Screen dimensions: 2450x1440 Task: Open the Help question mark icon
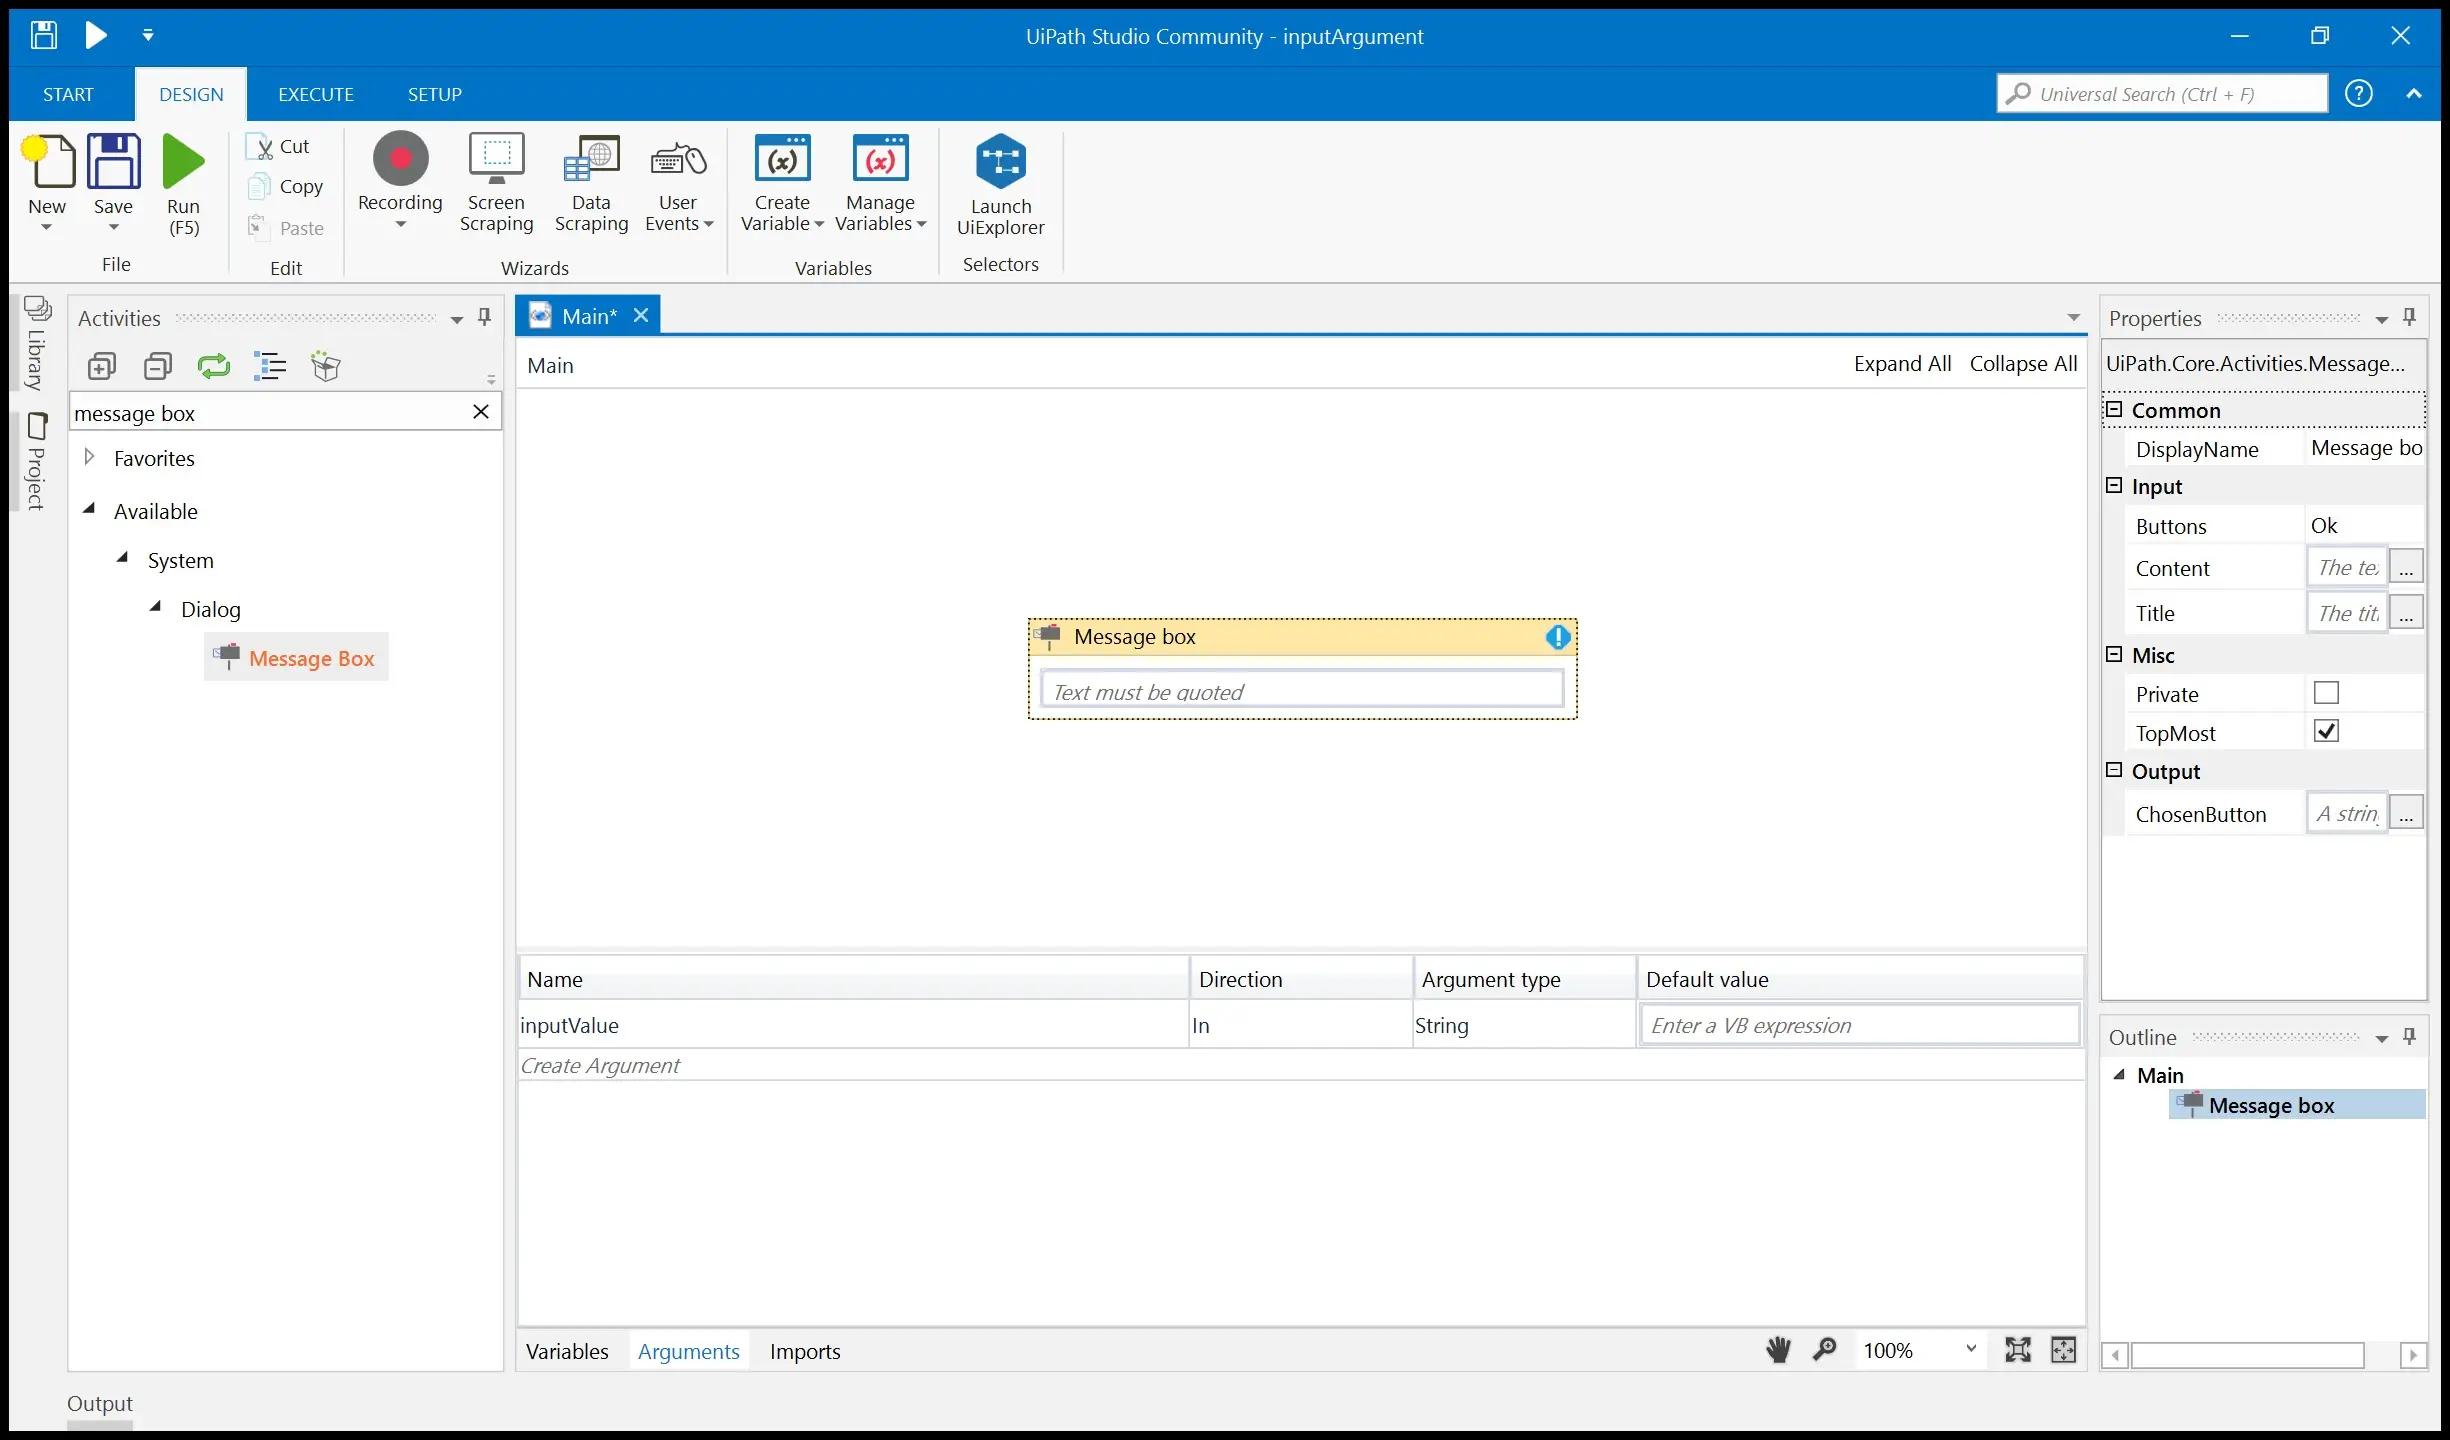tap(2359, 94)
